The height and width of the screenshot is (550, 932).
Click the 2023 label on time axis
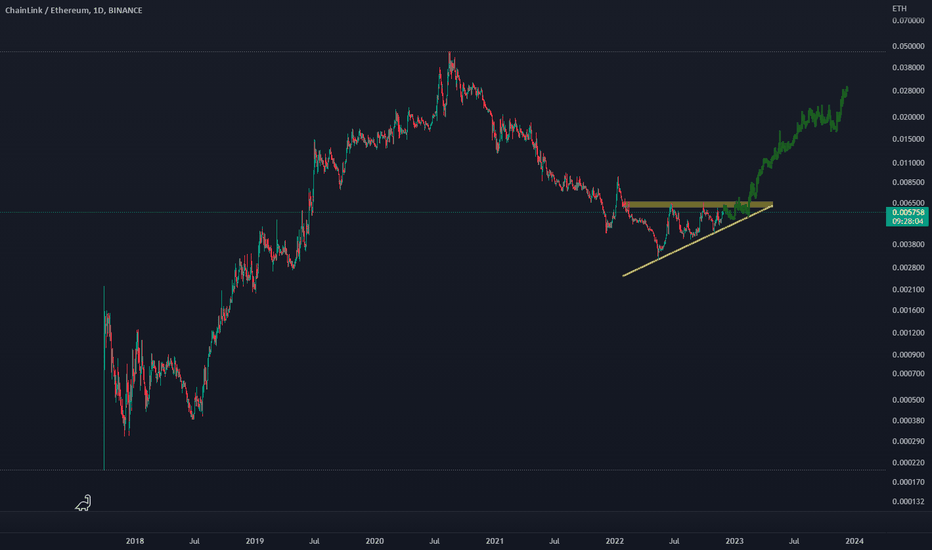735,541
